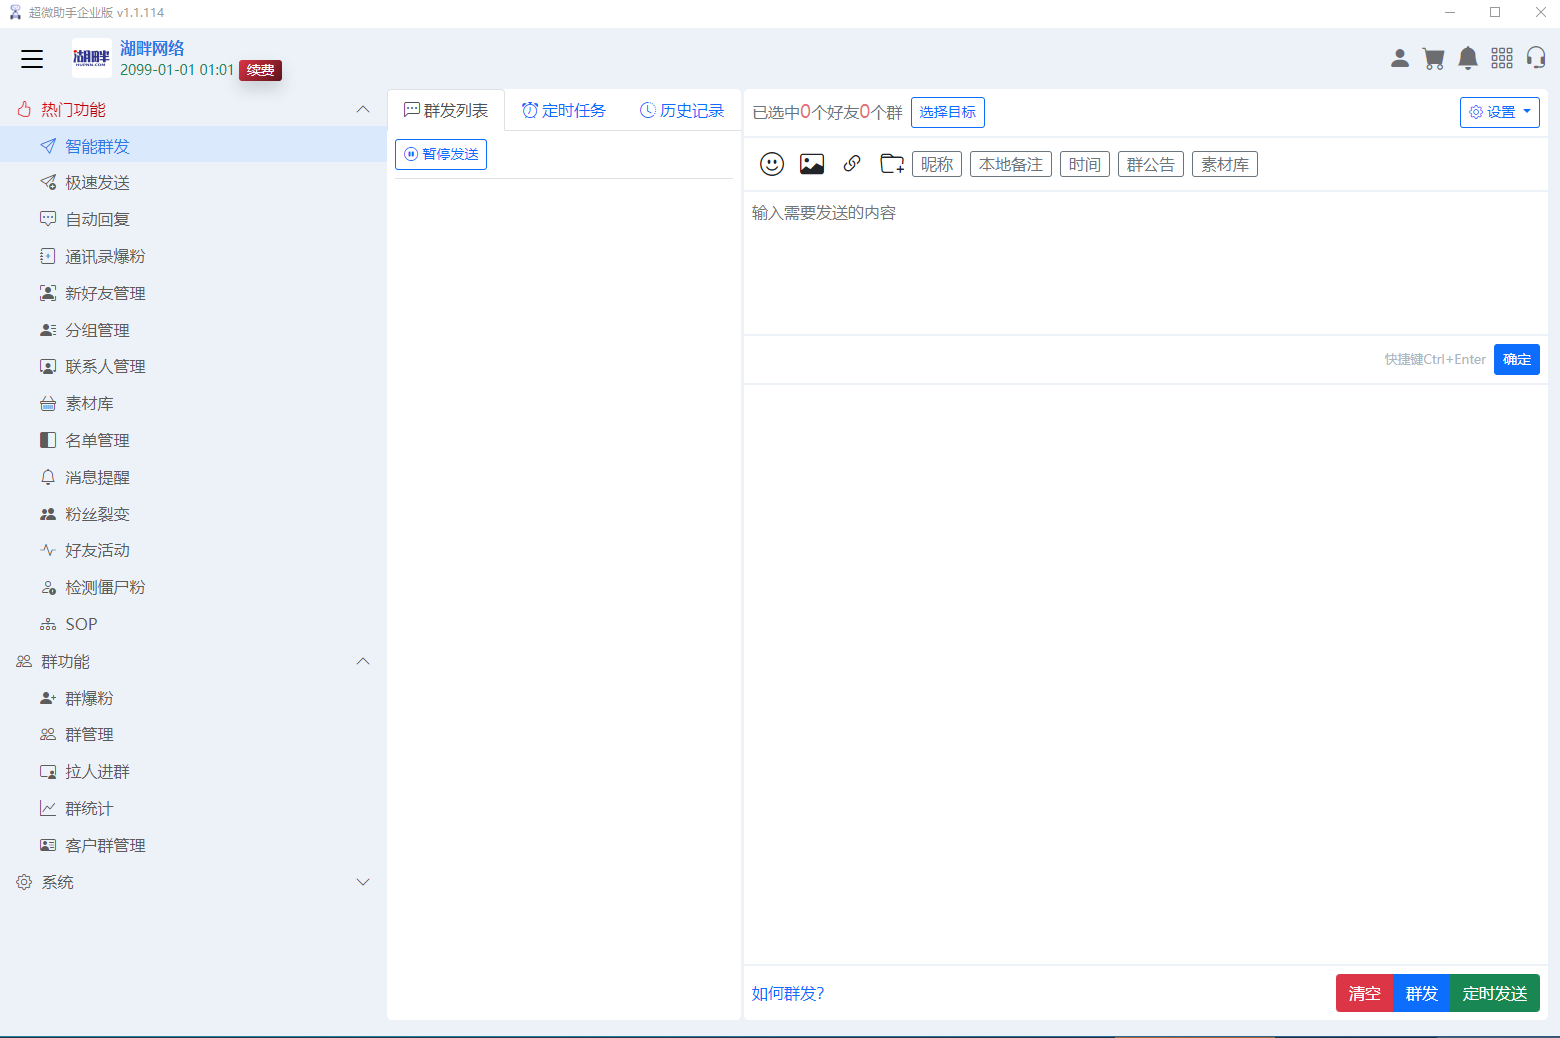Open the 设置 dropdown

[x=1499, y=112]
